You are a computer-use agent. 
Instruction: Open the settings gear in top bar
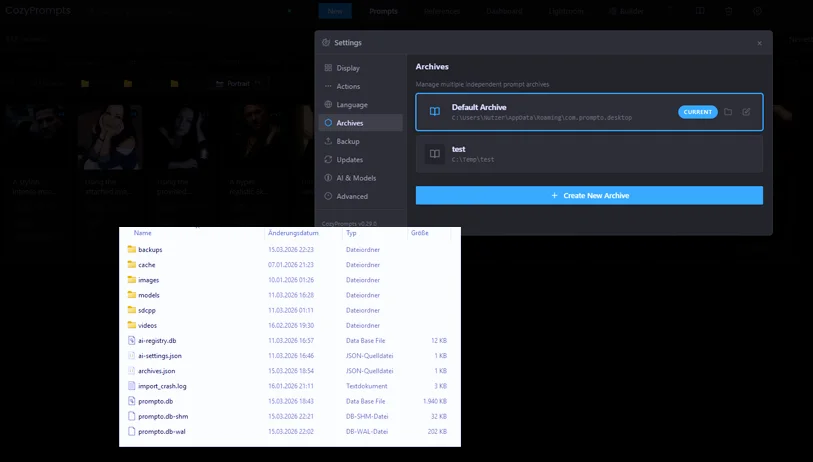coord(757,11)
